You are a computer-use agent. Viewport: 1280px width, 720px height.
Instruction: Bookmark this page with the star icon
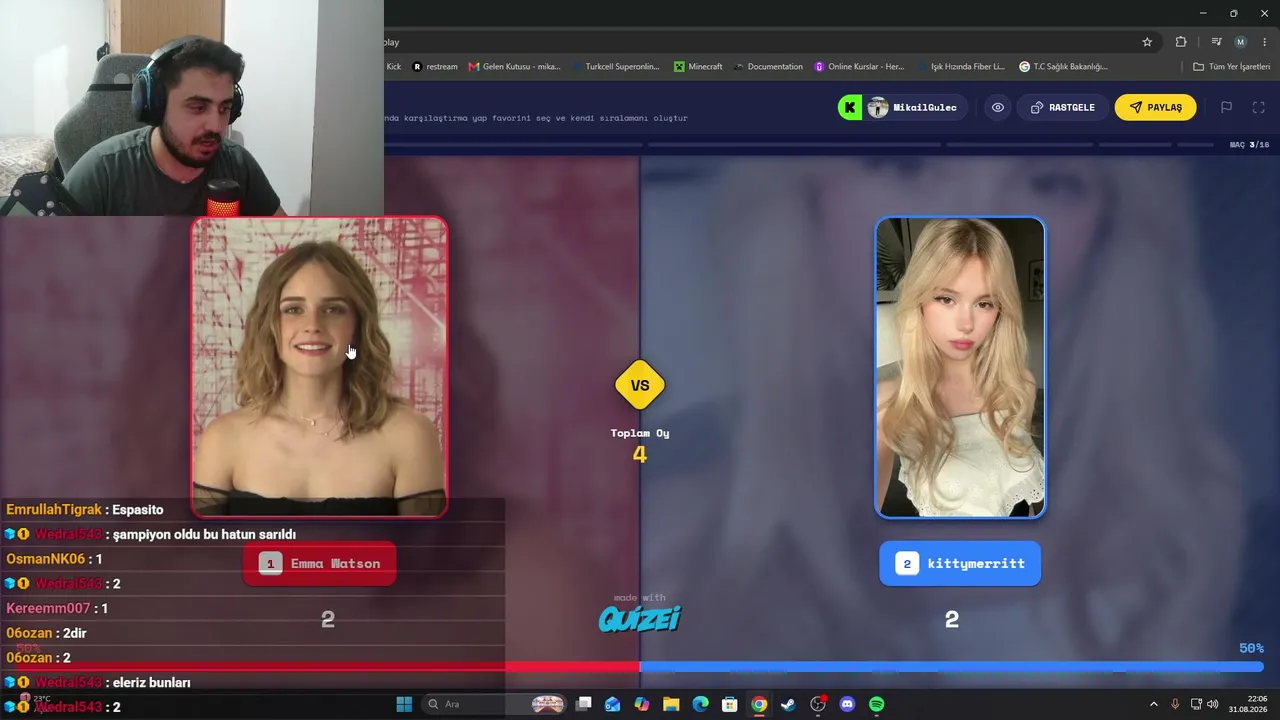pyautogui.click(x=1147, y=42)
